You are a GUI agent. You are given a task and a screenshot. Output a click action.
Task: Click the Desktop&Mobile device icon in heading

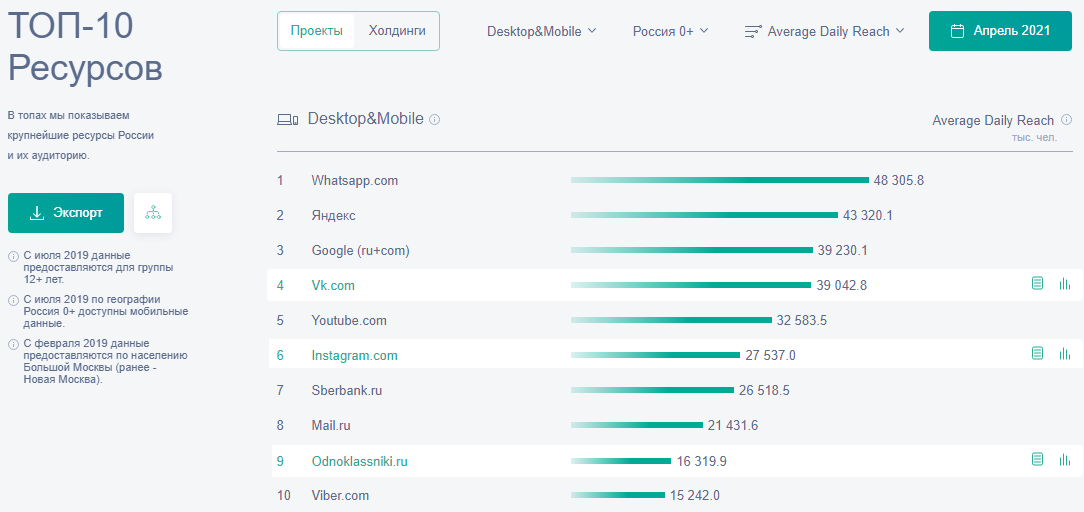tap(288, 120)
